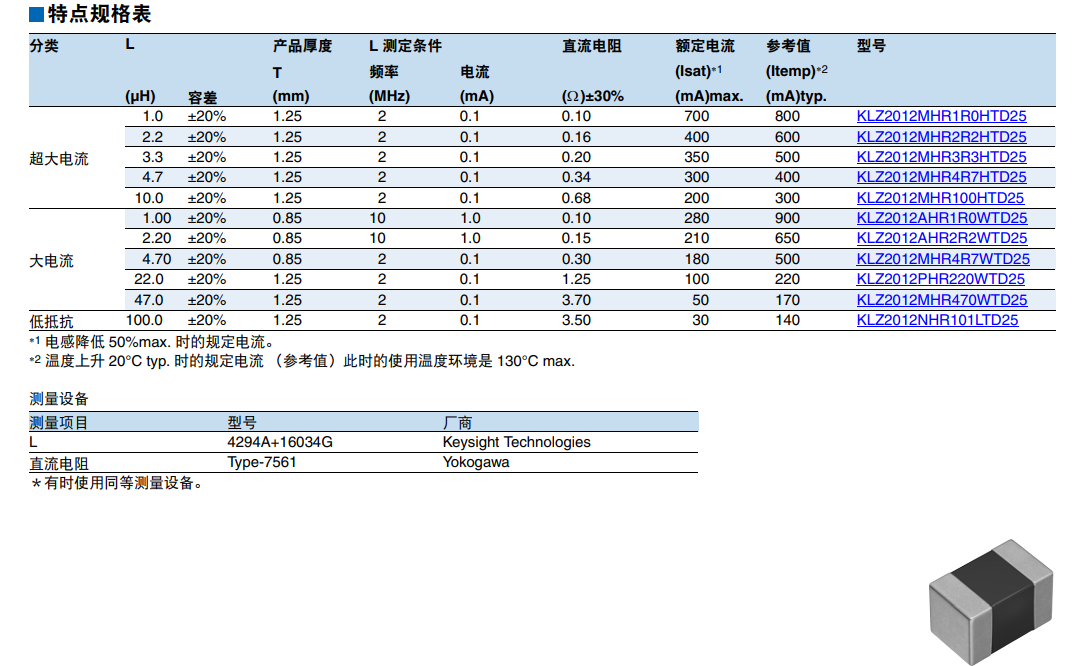Open the KLZ2012MHR100HTD25 part link
This screenshot has height=666, width=1090.
[940, 198]
